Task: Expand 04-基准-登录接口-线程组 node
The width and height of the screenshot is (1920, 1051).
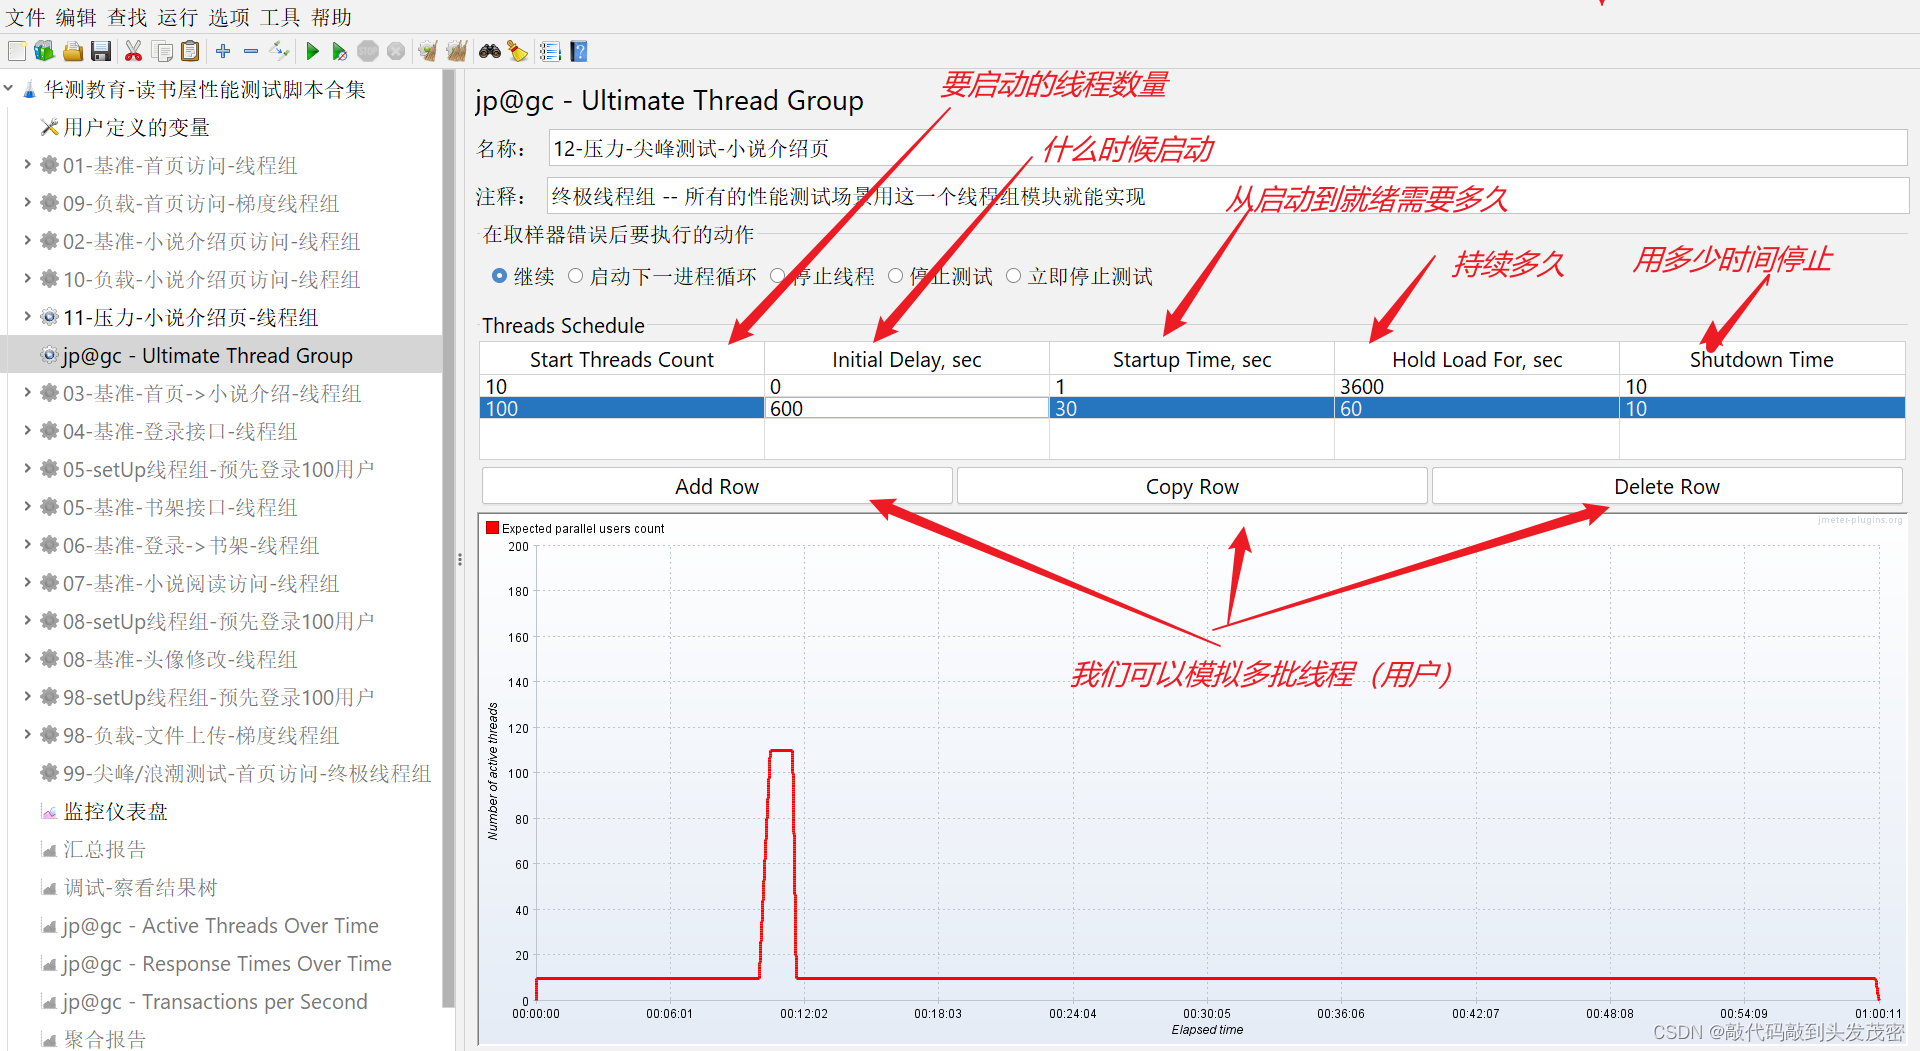Action: pyautogui.click(x=27, y=431)
